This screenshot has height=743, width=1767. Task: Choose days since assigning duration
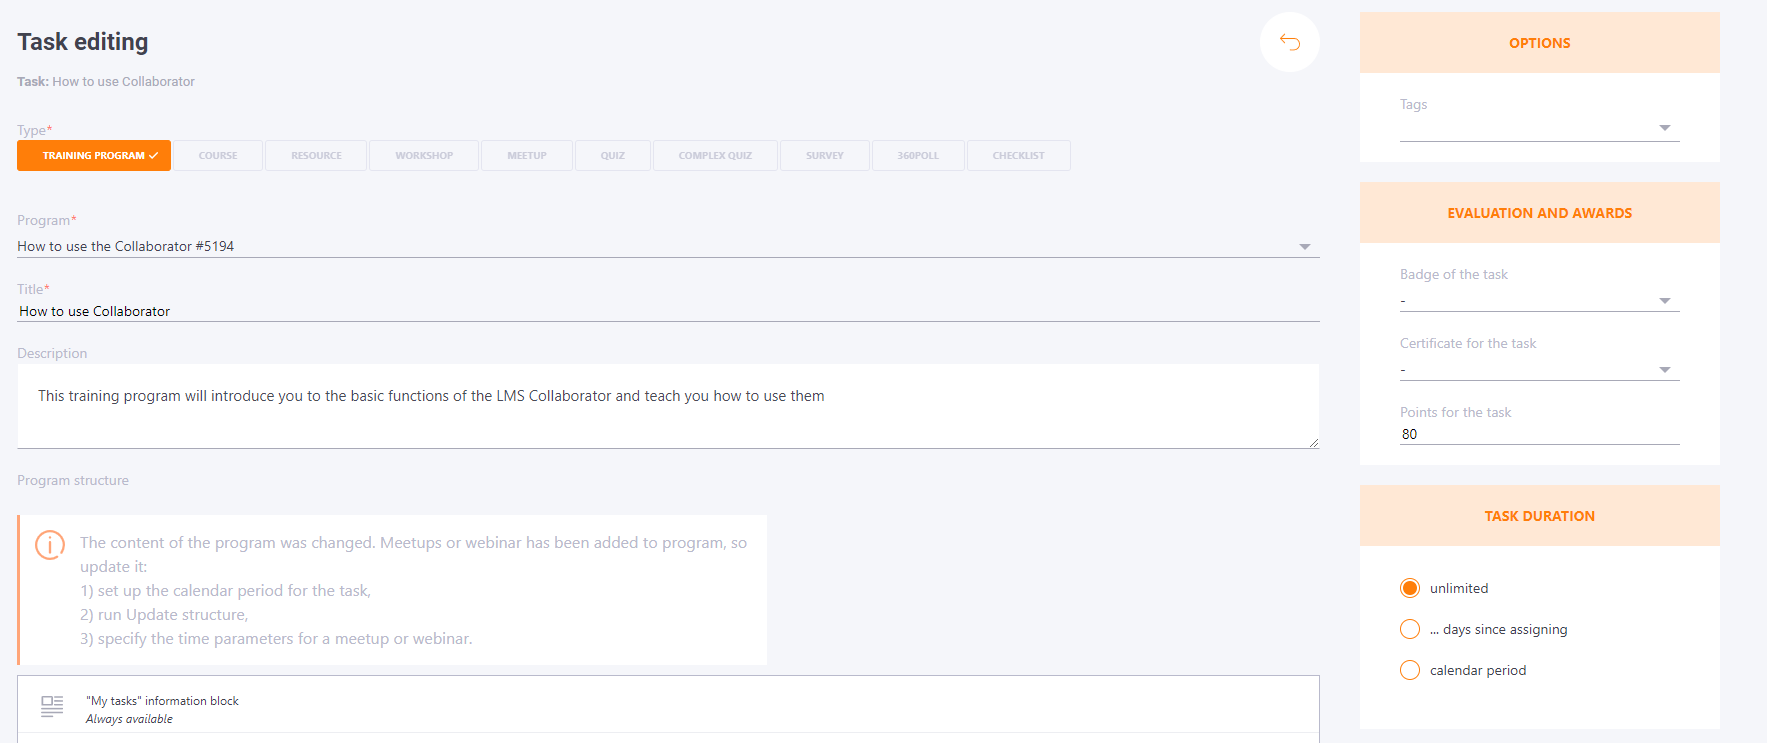[1410, 629]
